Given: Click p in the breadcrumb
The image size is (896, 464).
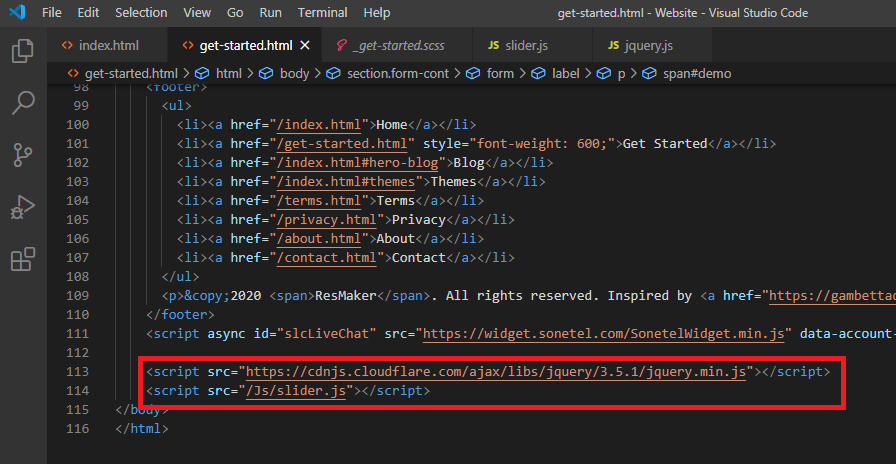Looking at the screenshot, I should pos(621,74).
